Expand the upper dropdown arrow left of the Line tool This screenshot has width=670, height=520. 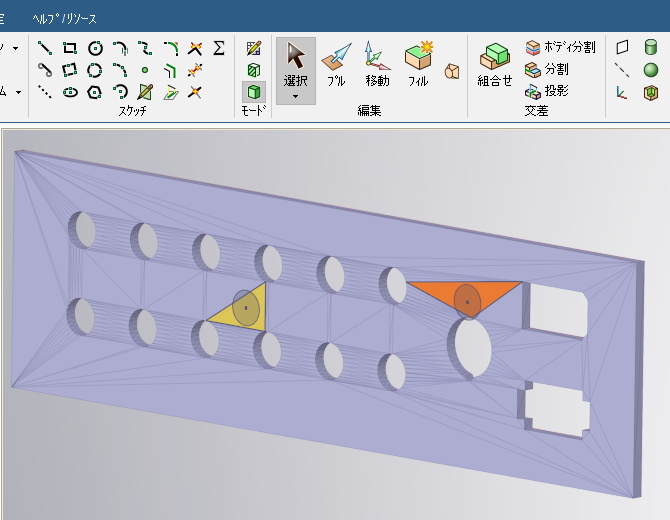click(x=15, y=48)
